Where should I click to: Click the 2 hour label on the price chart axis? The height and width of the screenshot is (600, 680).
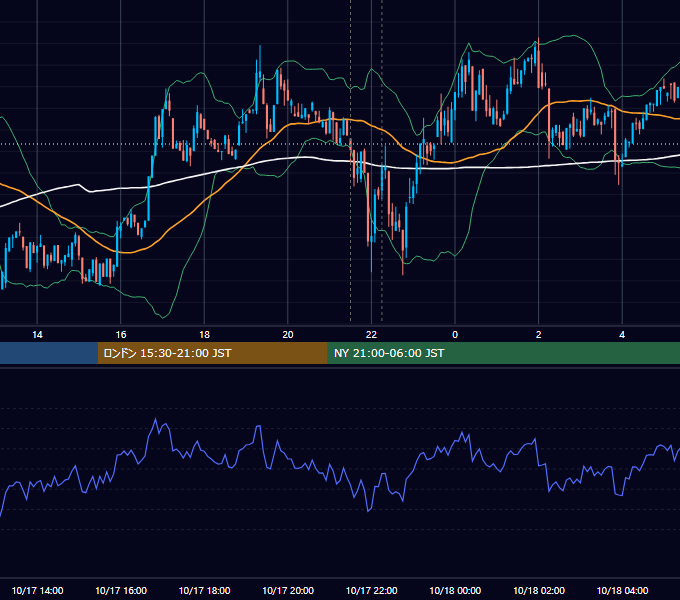pos(539,335)
